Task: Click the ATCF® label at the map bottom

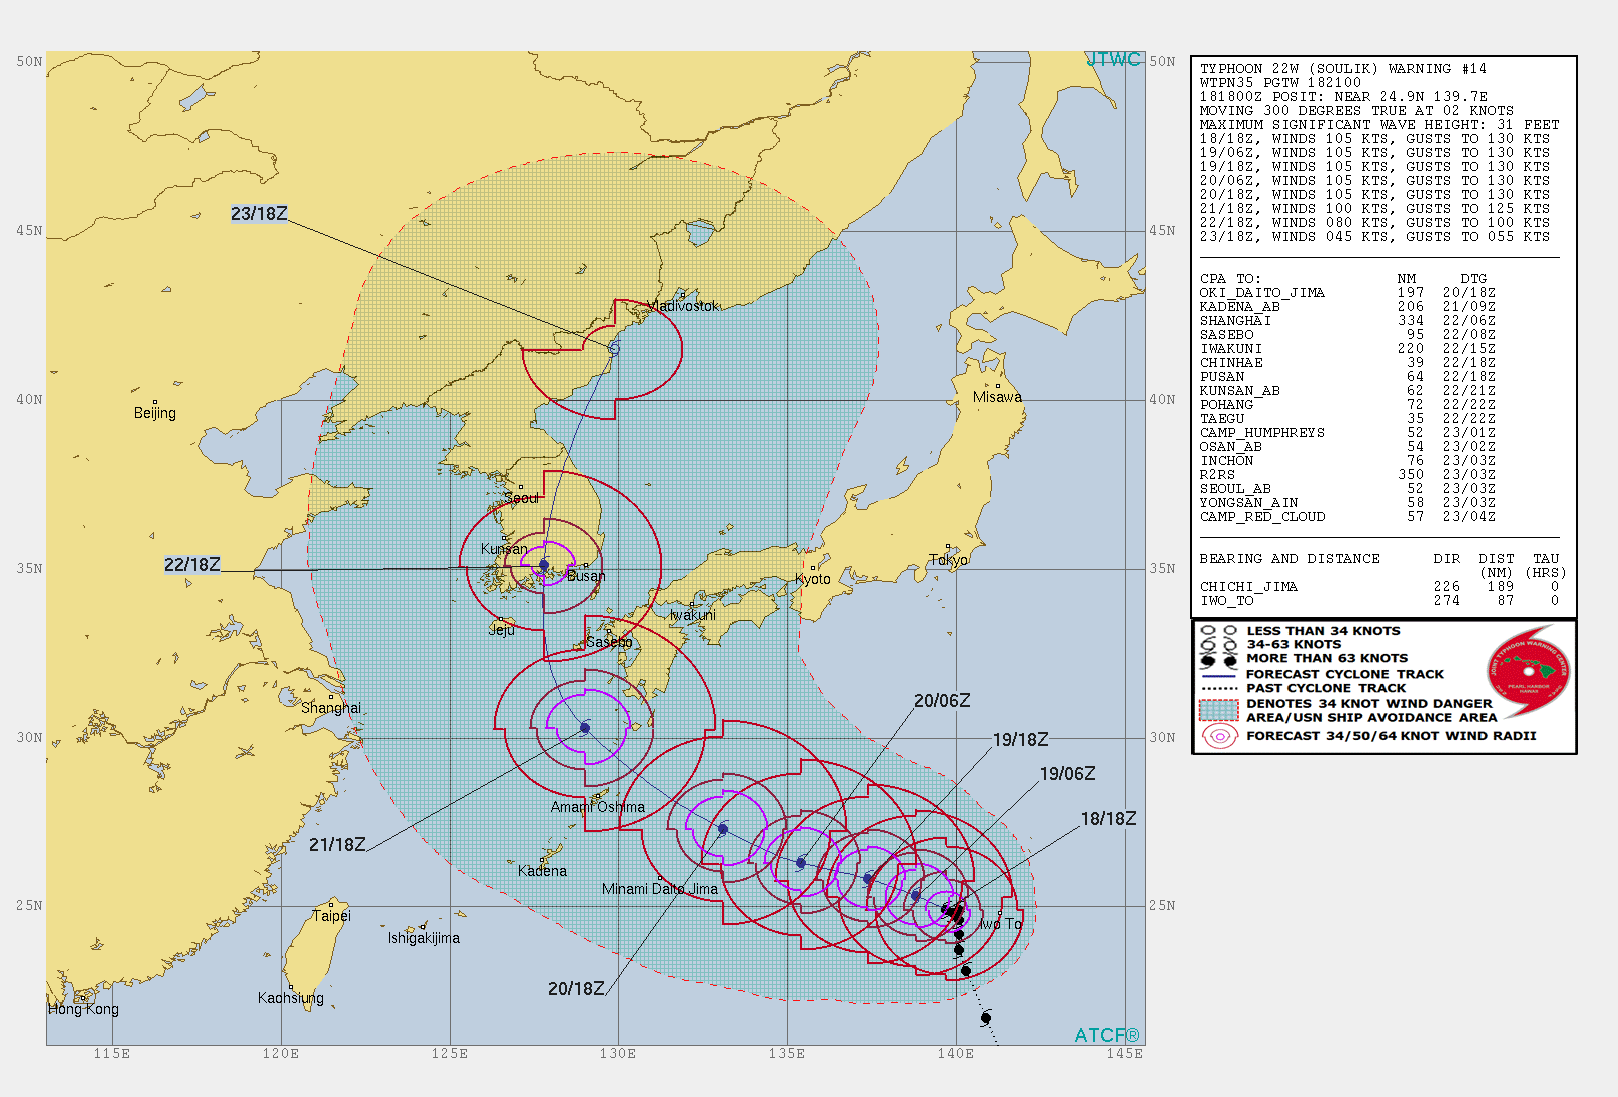Action: pyautogui.click(x=1107, y=1036)
